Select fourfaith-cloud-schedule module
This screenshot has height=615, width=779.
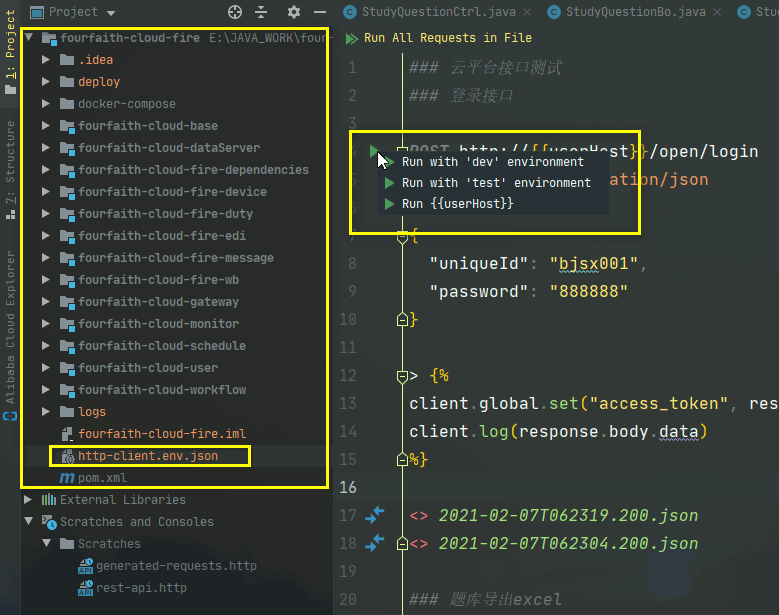pos(162,346)
